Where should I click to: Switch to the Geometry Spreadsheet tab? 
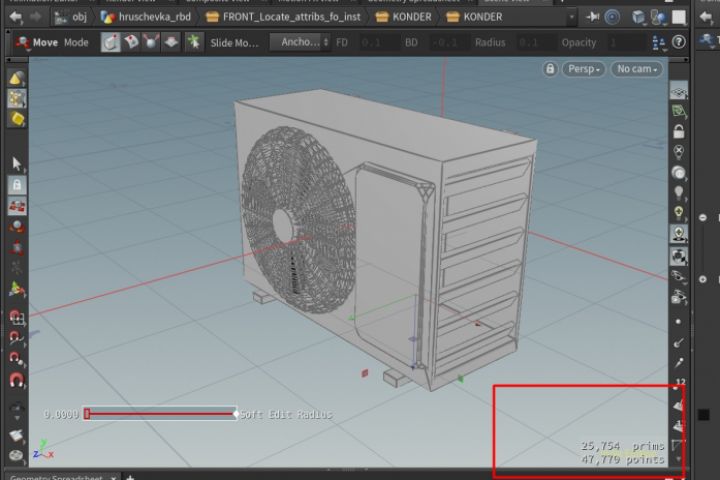coord(55,476)
